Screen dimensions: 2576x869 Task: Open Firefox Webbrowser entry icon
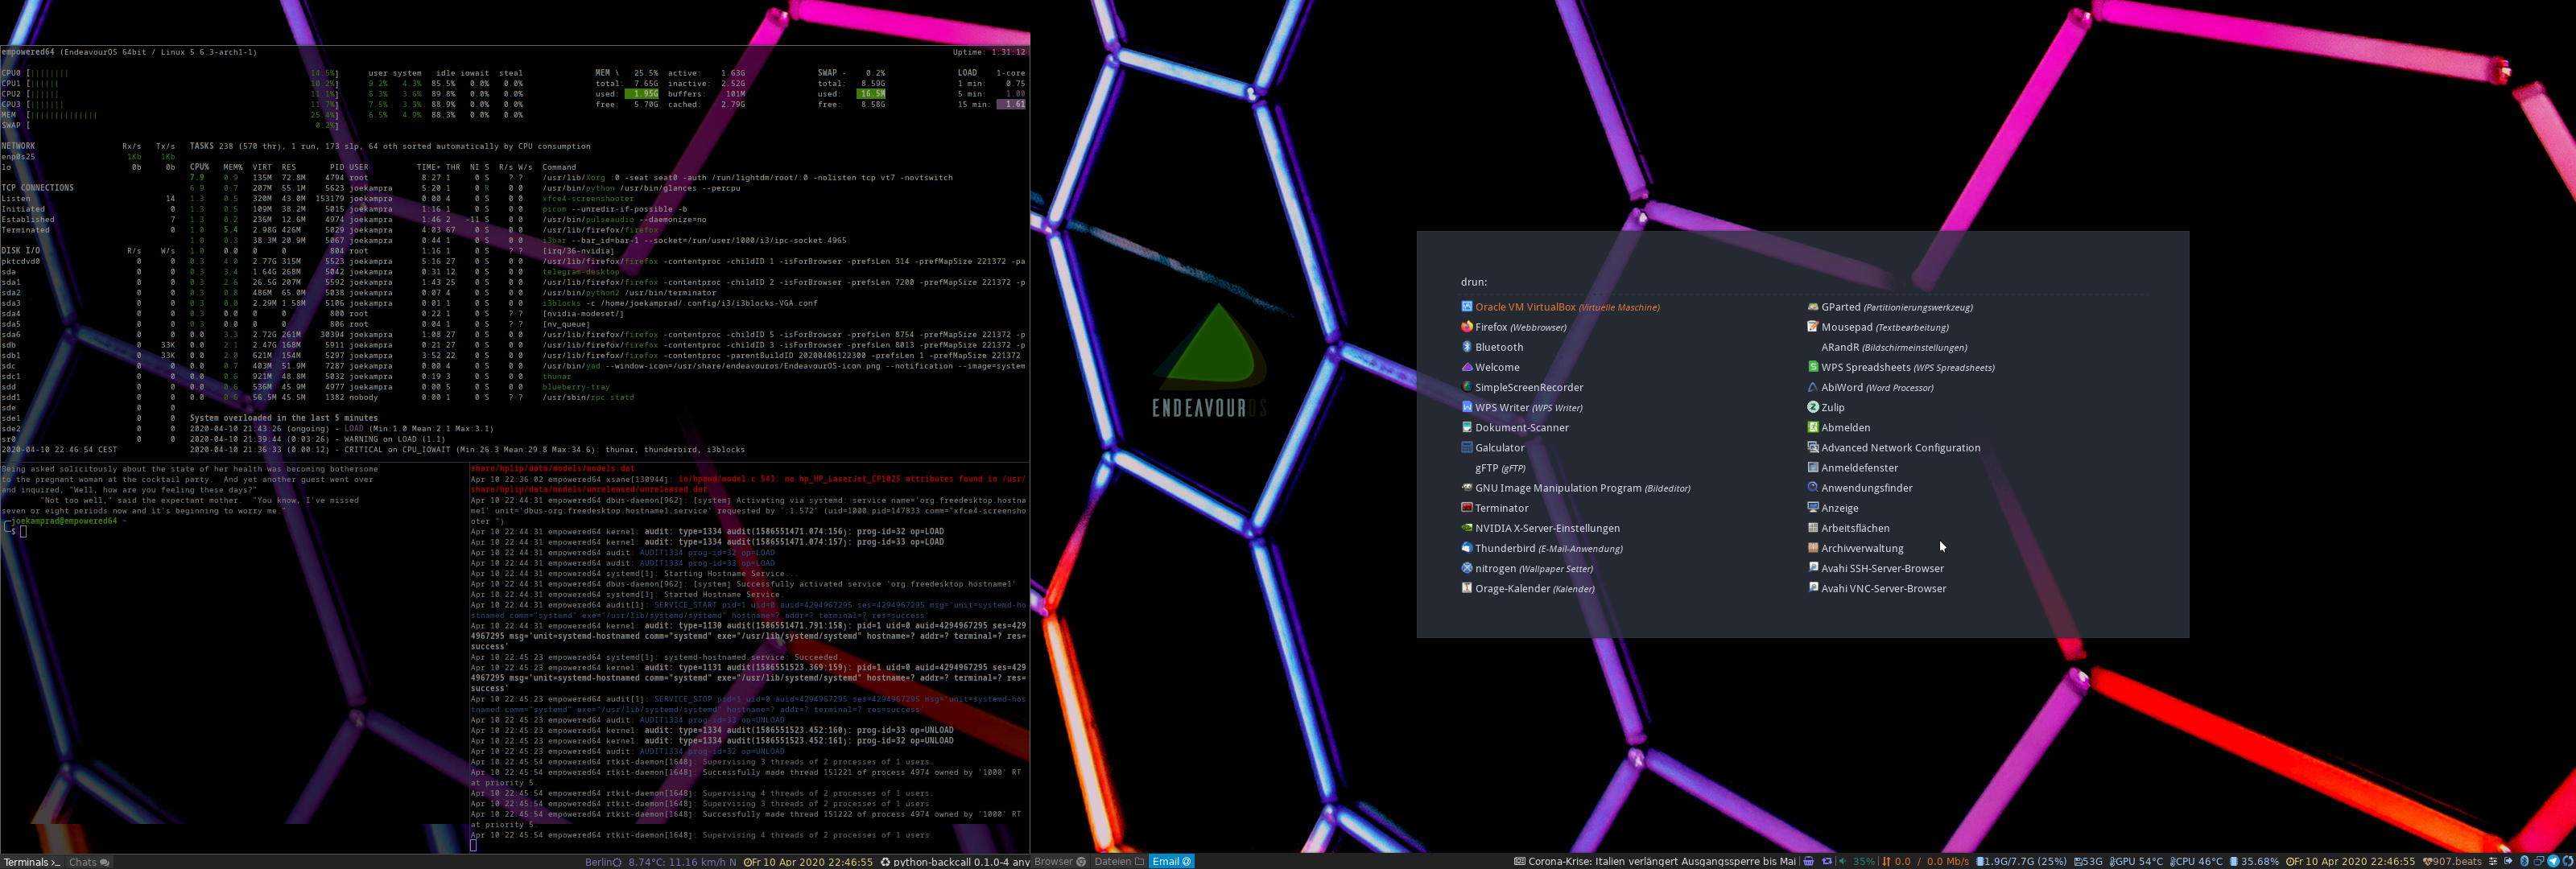(1467, 327)
